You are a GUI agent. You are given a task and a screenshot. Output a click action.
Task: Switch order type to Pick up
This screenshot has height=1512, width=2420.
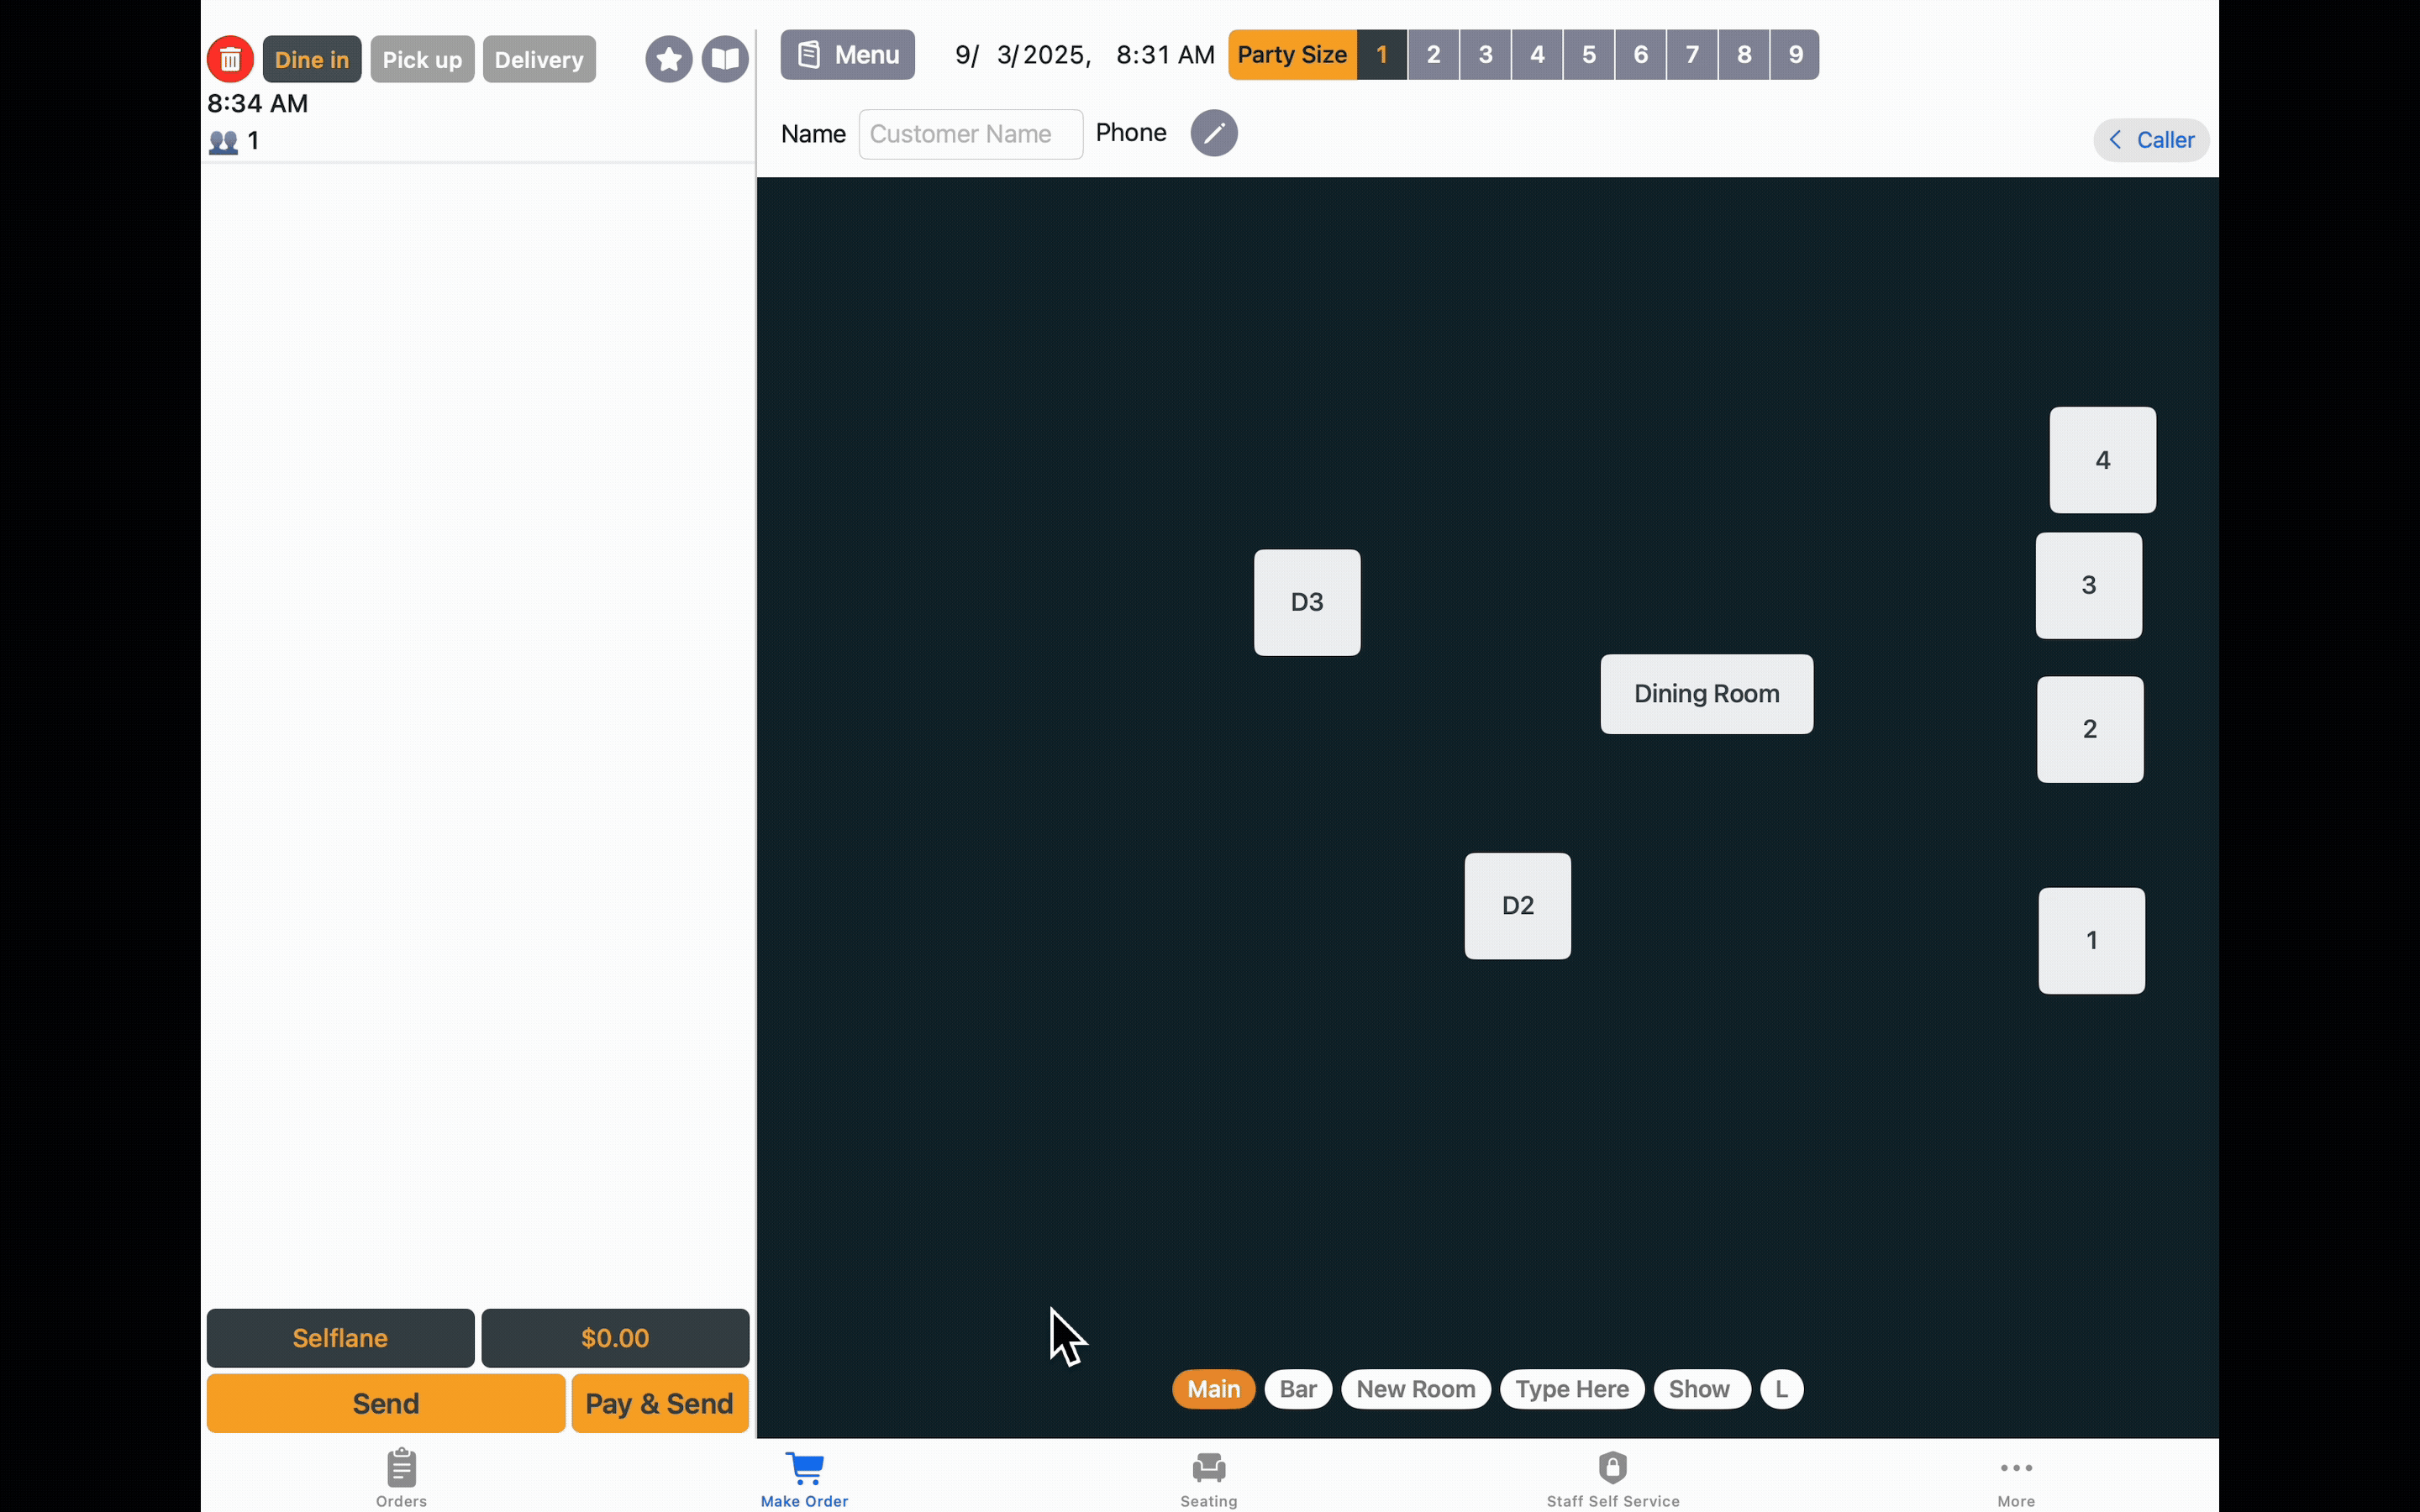point(422,59)
